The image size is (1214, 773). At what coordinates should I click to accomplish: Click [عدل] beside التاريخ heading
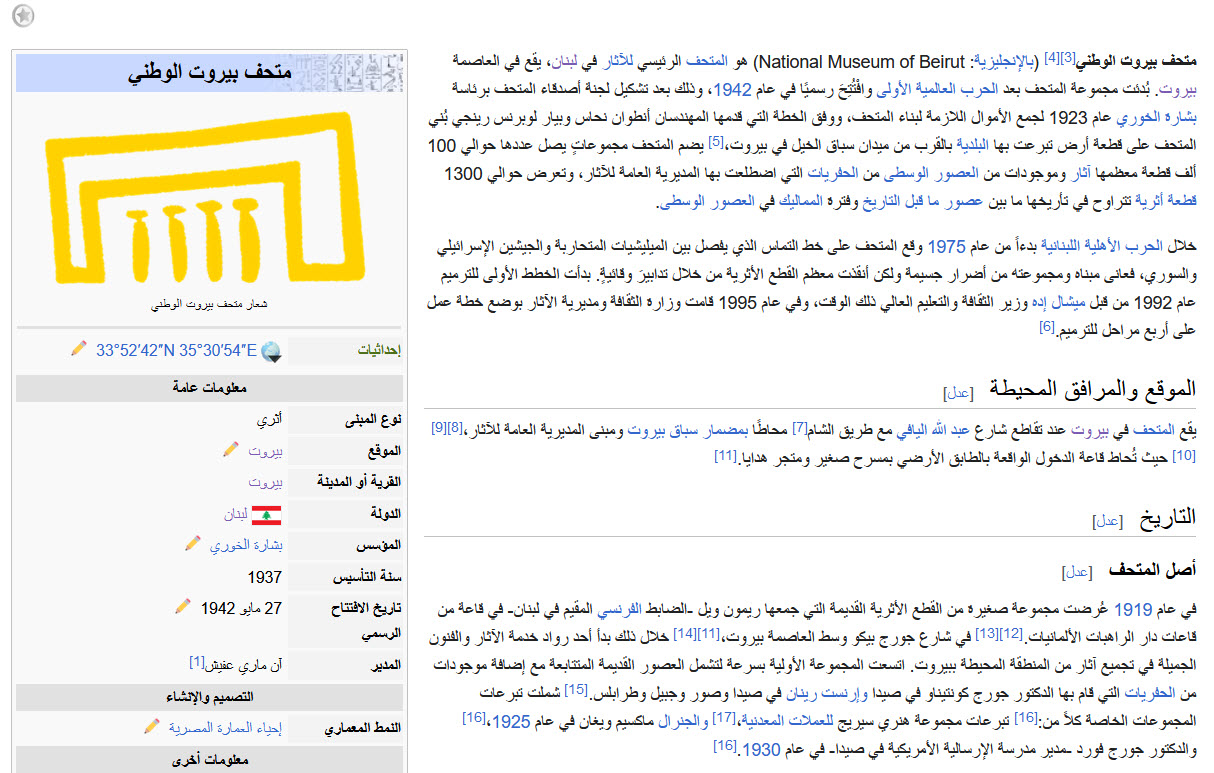point(1108,521)
